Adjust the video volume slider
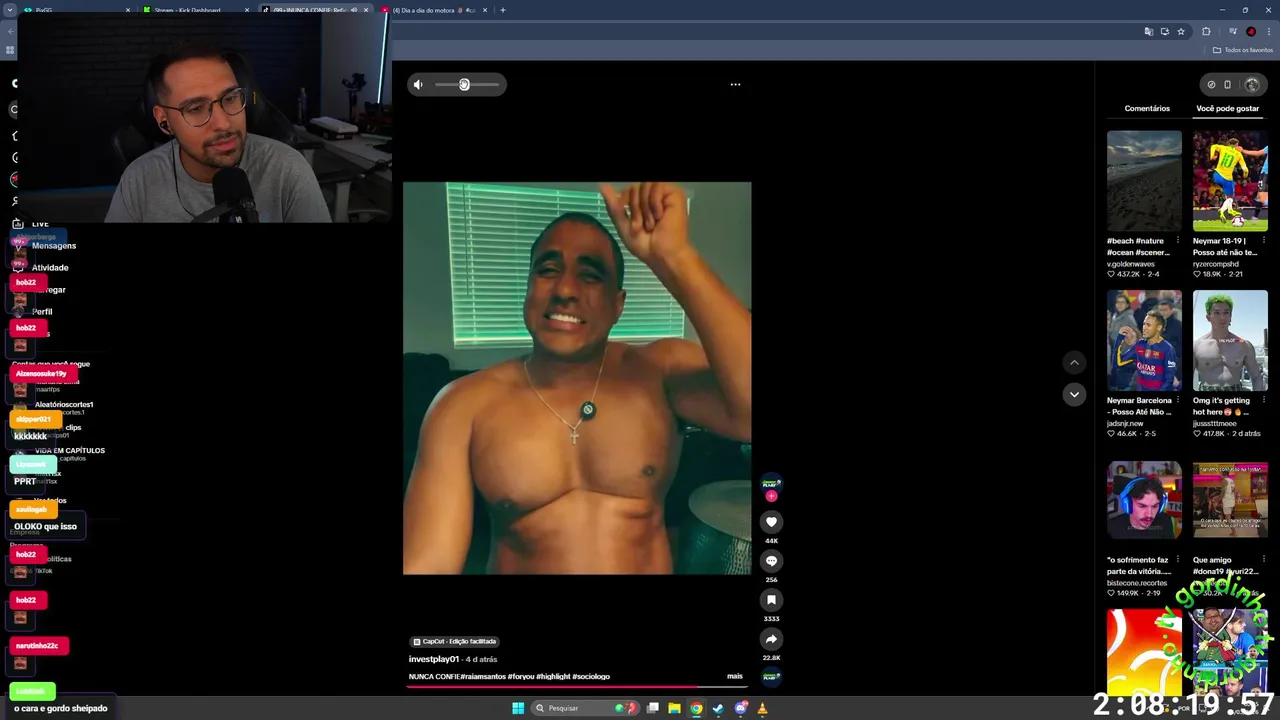Image resolution: width=1280 pixels, height=720 pixels. [466, 85]
